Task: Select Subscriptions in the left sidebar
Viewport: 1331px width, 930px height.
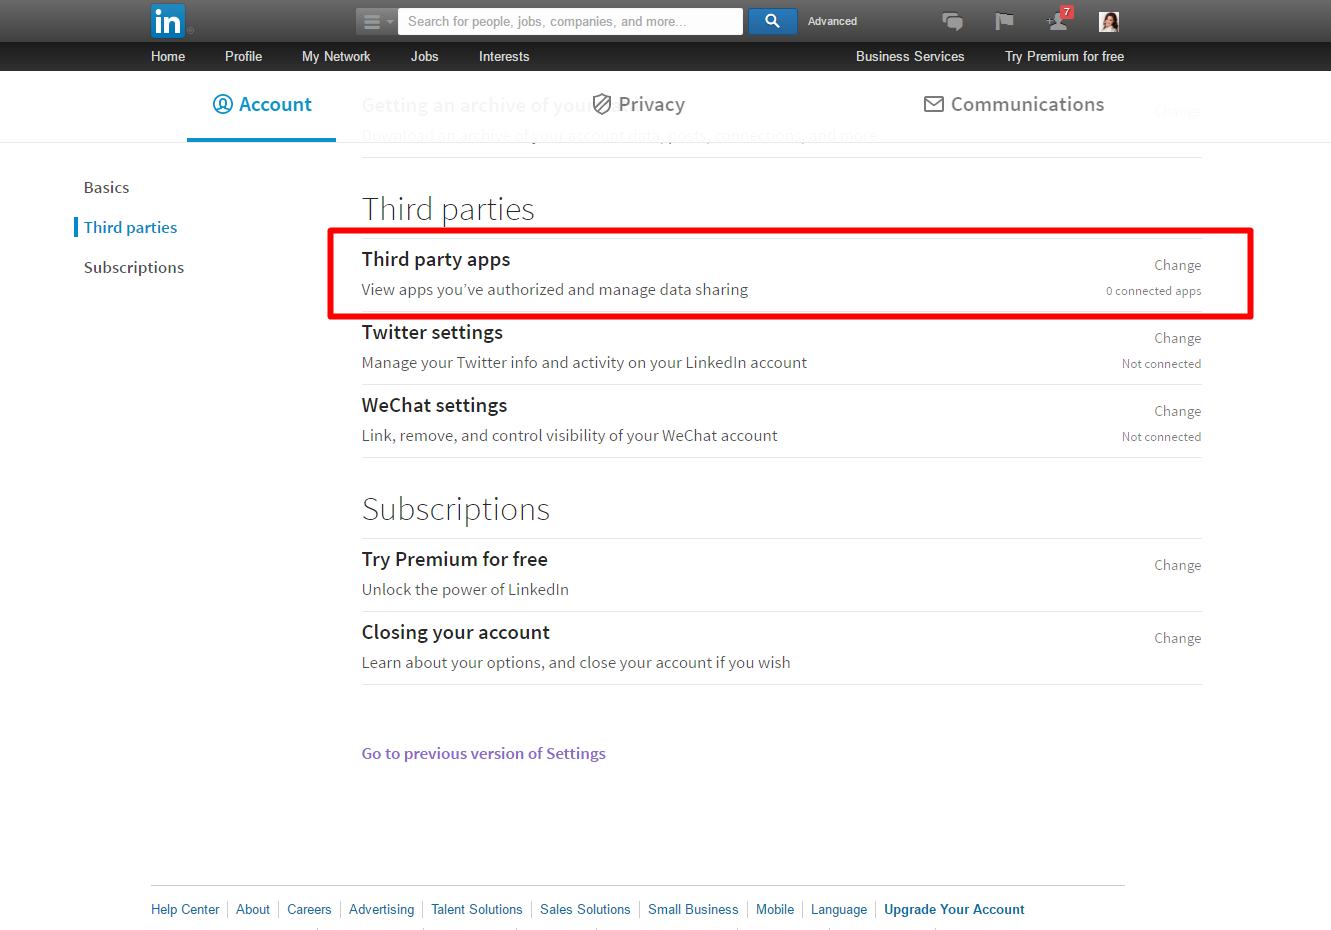Action: click(134, 267)
